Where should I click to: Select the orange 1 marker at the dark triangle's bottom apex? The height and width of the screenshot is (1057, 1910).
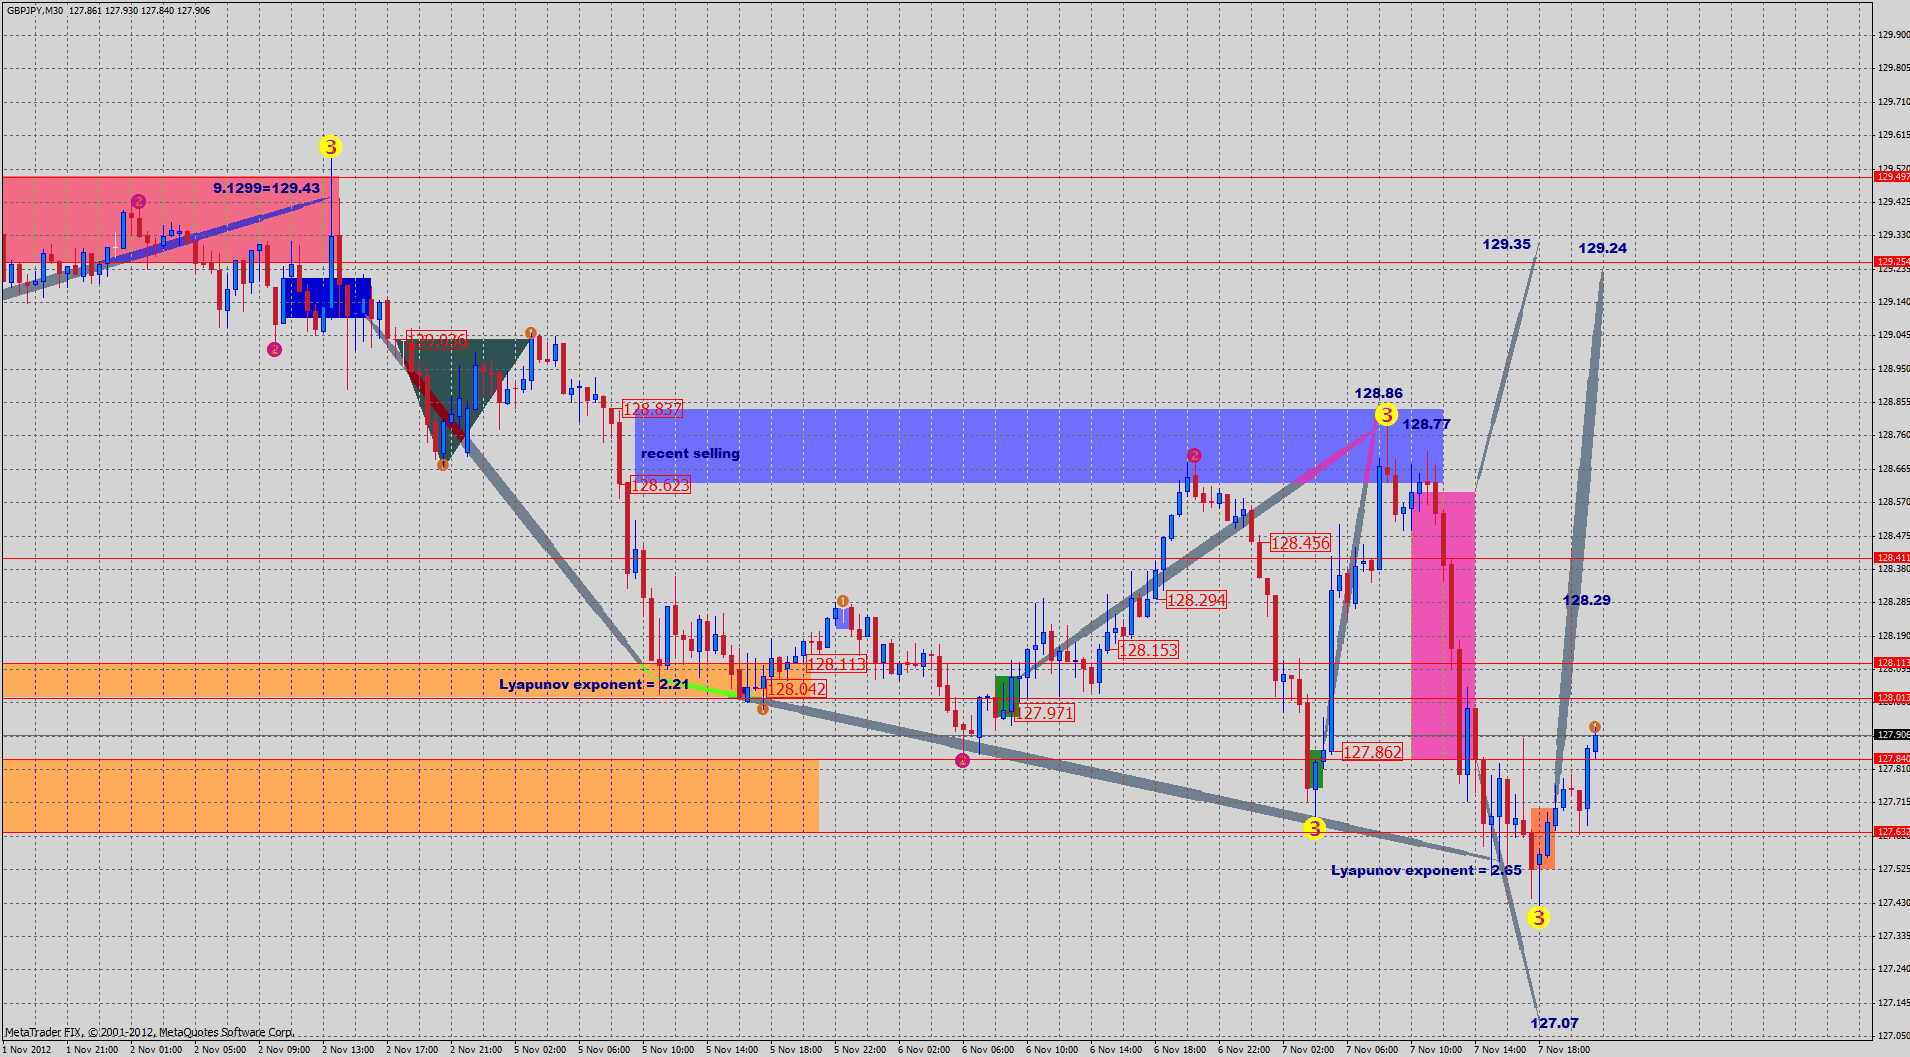coord(442,465)
